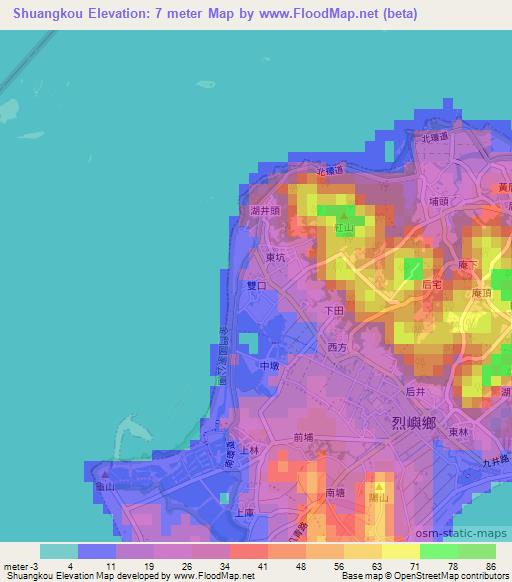The height and width of the screenshot is (582, 512).
Task: Choose the red legend swatch for 34 to 41 meters
Action: (x=249, y=551)
